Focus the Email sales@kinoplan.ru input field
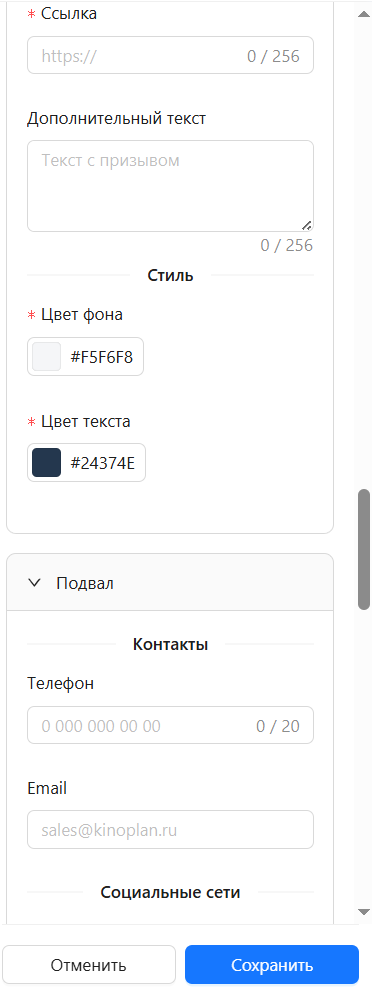 point(170,829)
